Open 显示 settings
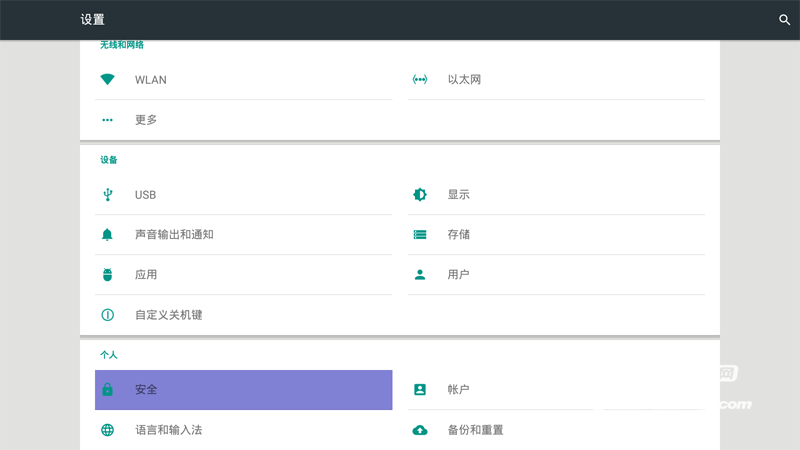This screenshot has width=800, height=450. point(556,194)
